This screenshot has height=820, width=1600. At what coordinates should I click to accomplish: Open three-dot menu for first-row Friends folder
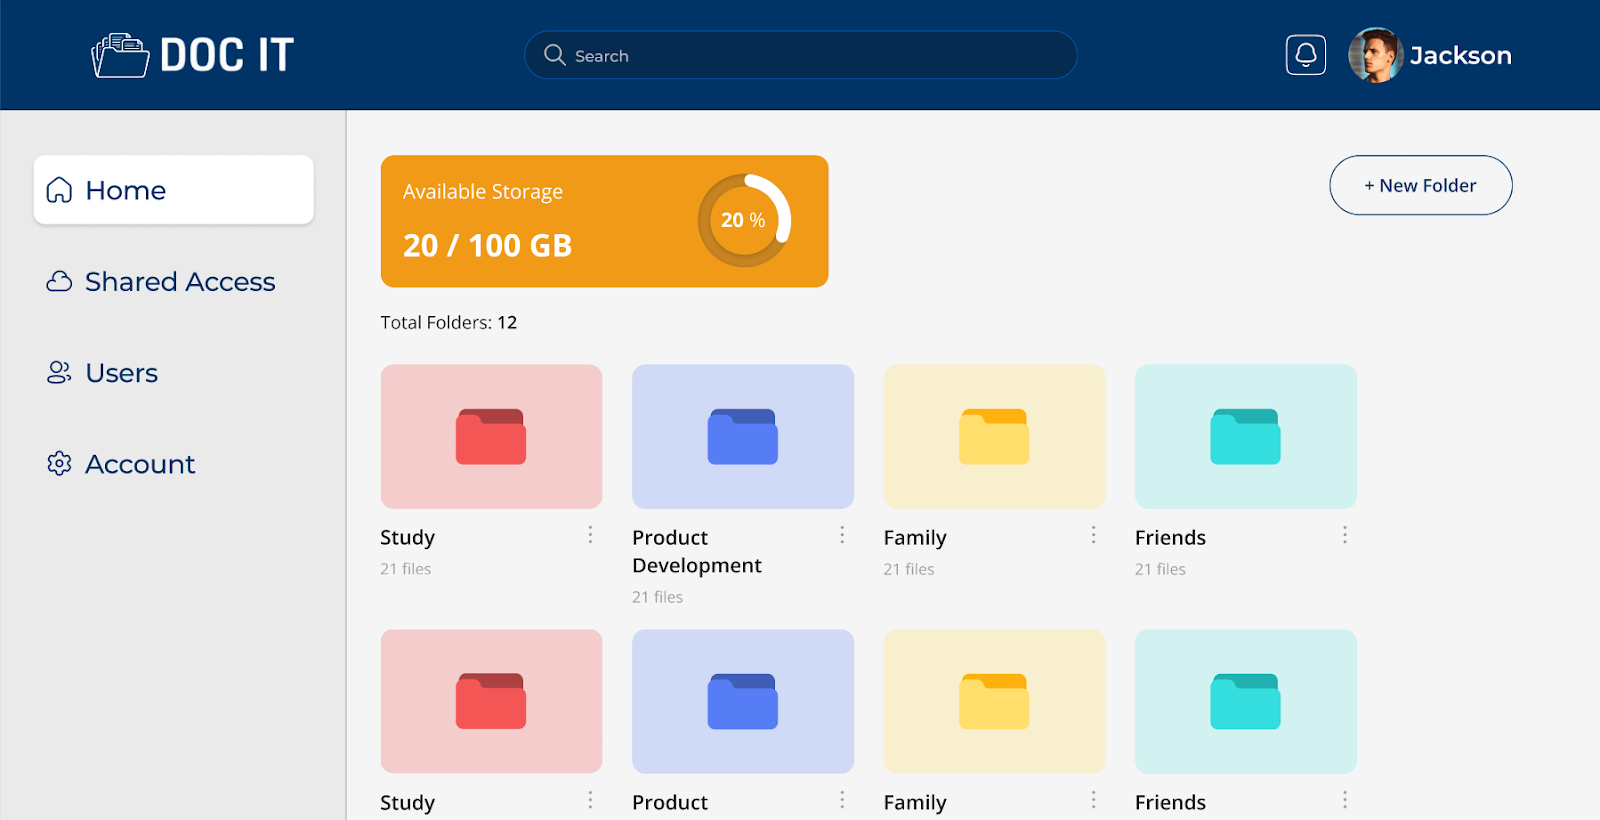click(1345, 535)
